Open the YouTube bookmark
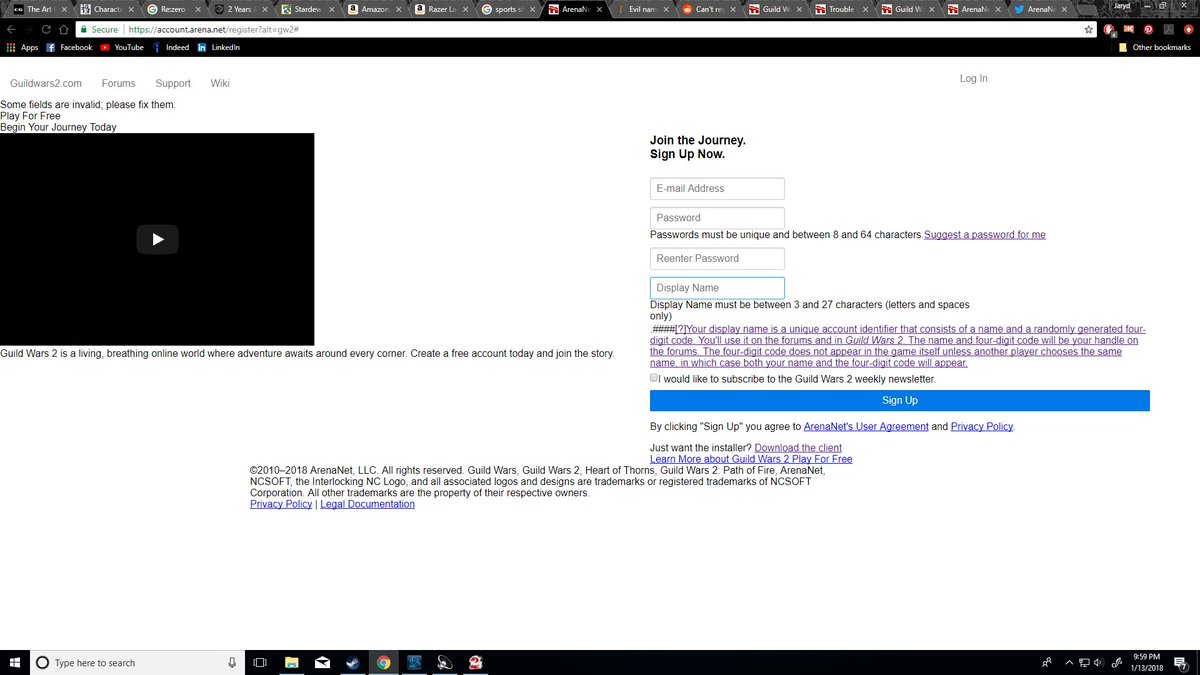 (122, 47)
